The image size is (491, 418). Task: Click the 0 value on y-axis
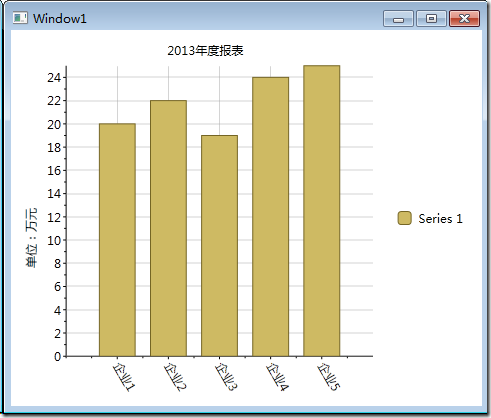pyautogui.click(x=58, y=357)
